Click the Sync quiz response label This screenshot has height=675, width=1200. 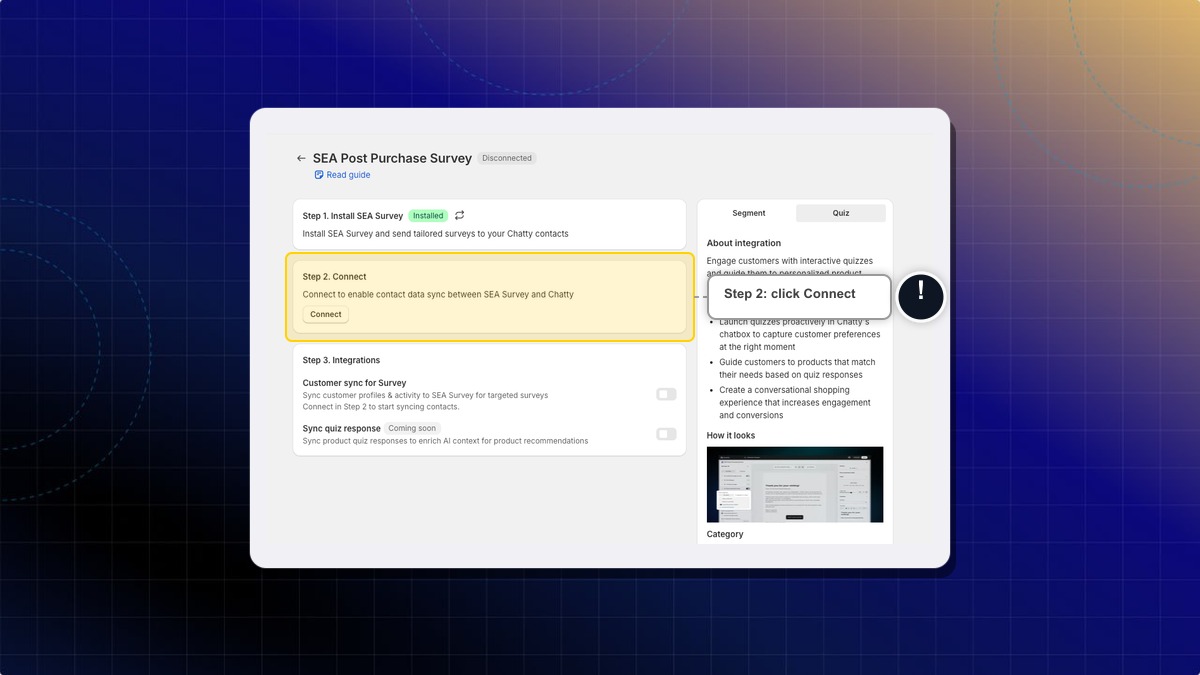pyautogui.click(x=342, y=428)
